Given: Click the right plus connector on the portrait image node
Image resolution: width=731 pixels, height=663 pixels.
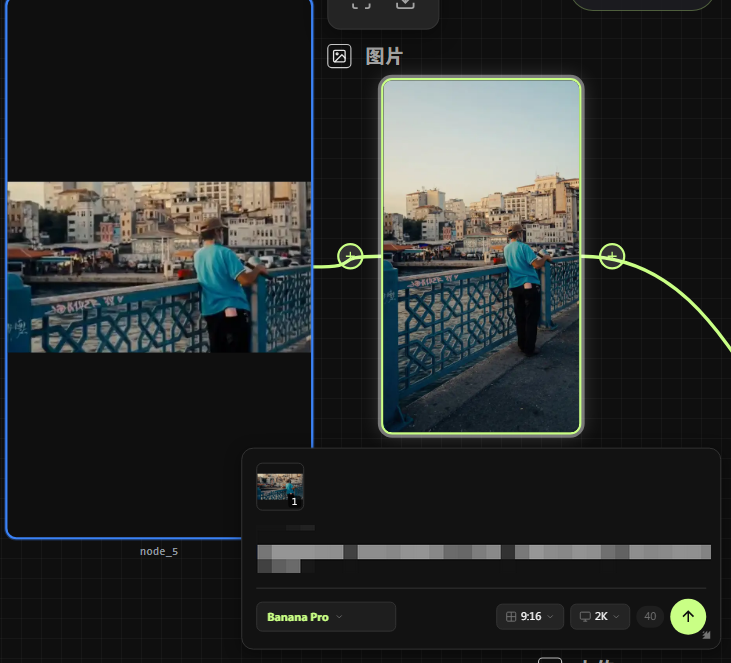Looking at the screenshot, I should (612, 257).
